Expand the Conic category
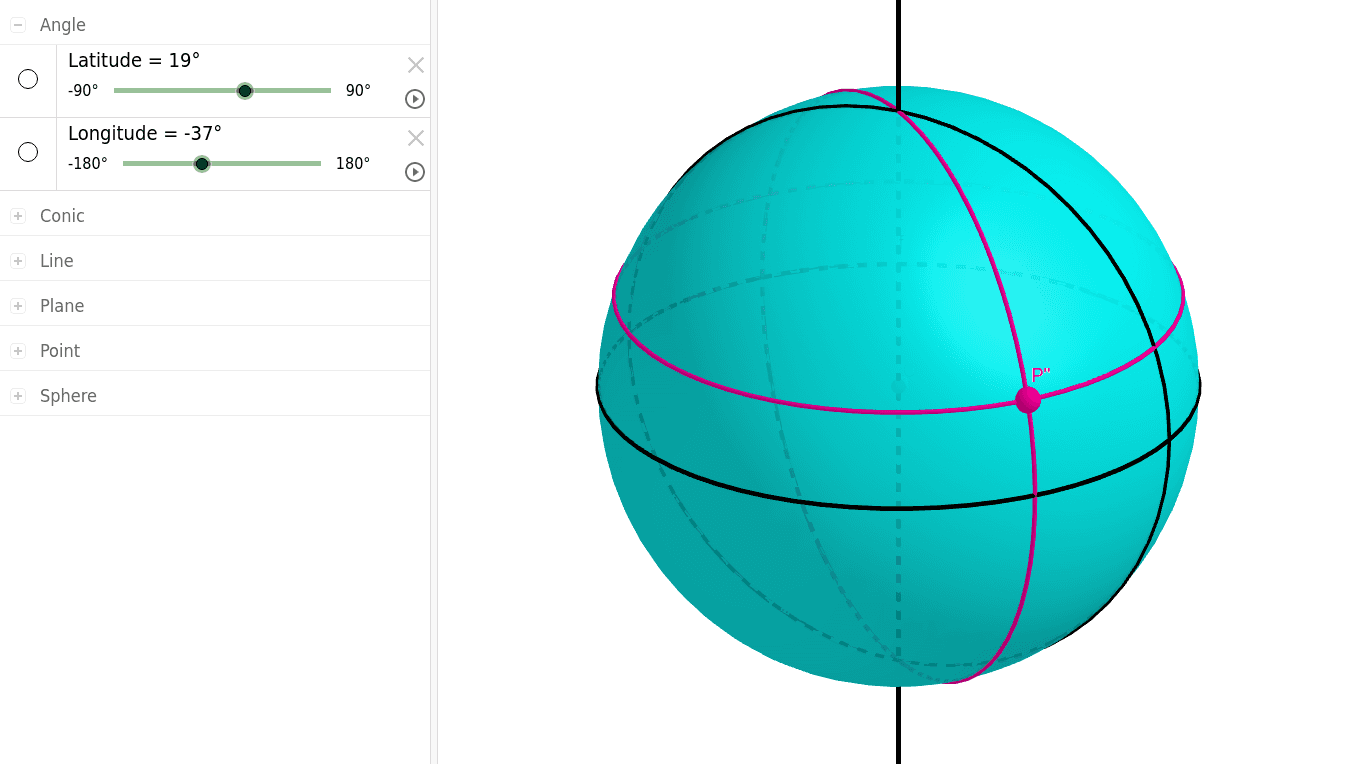The height and width of the screenshot is (766, 1361). pyautogui.click(x=18, y=216)
